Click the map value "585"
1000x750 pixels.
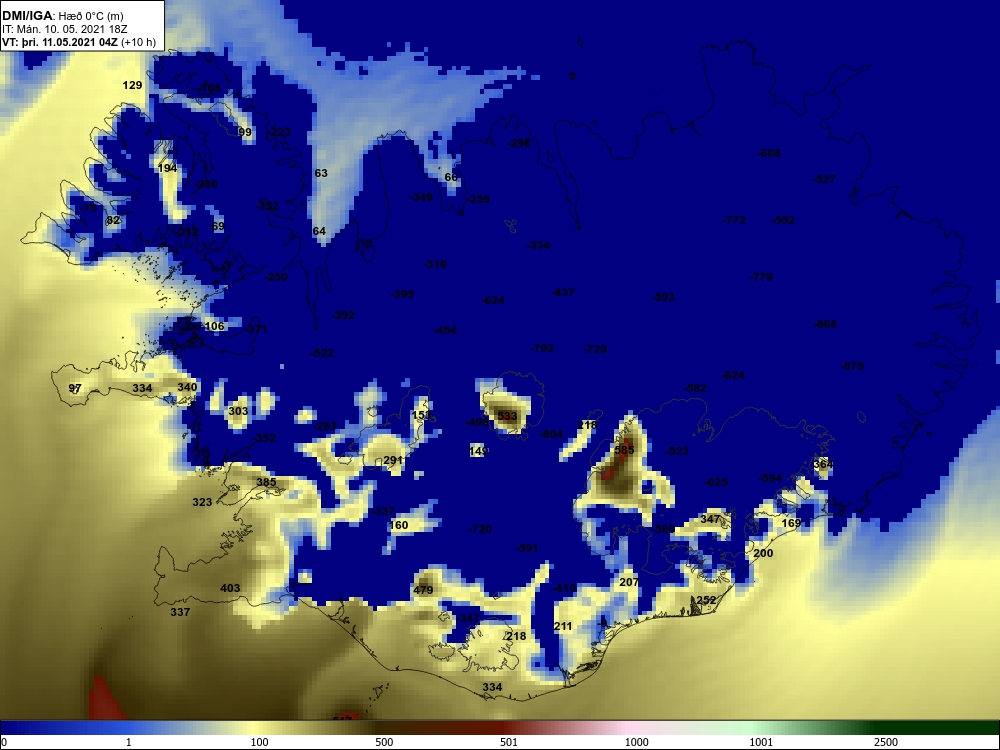[x=624, y=450]
